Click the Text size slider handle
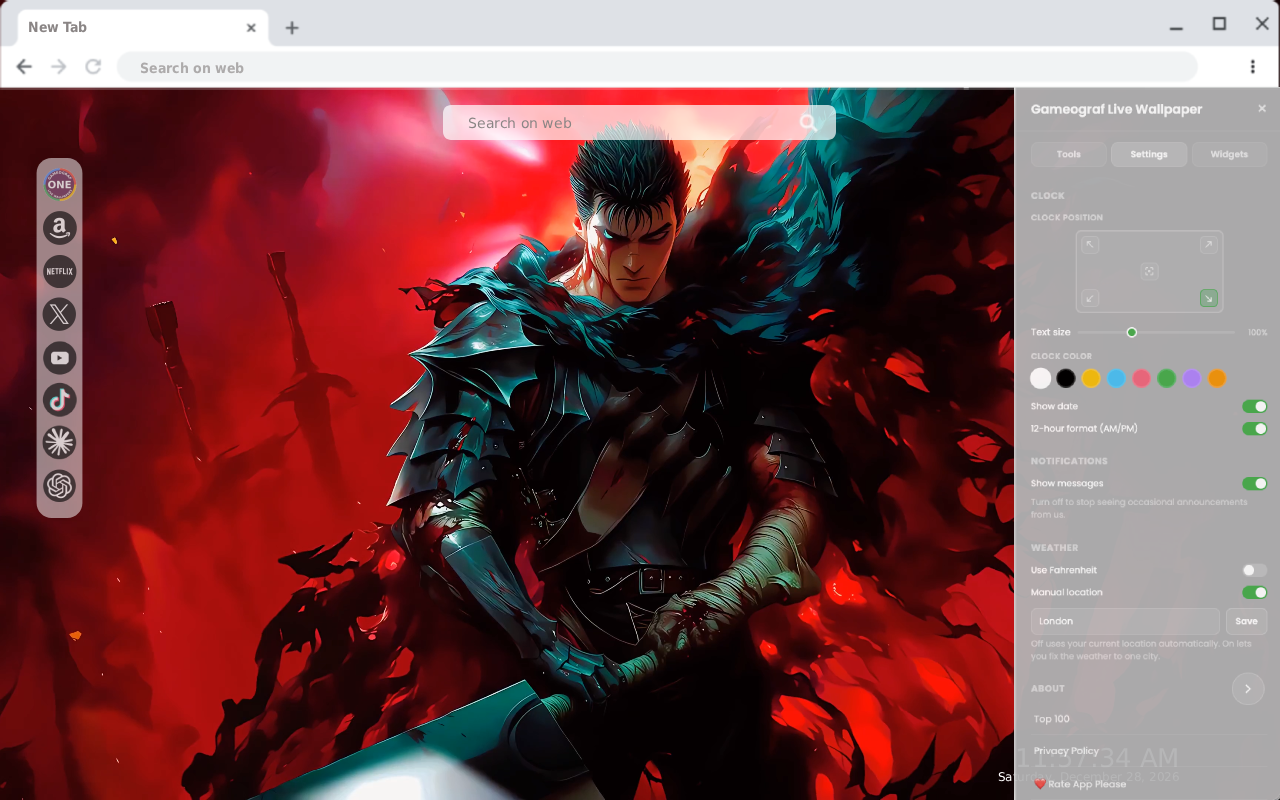The image size is (1280, 800). pyautogui.click(x=1132, y=332)
